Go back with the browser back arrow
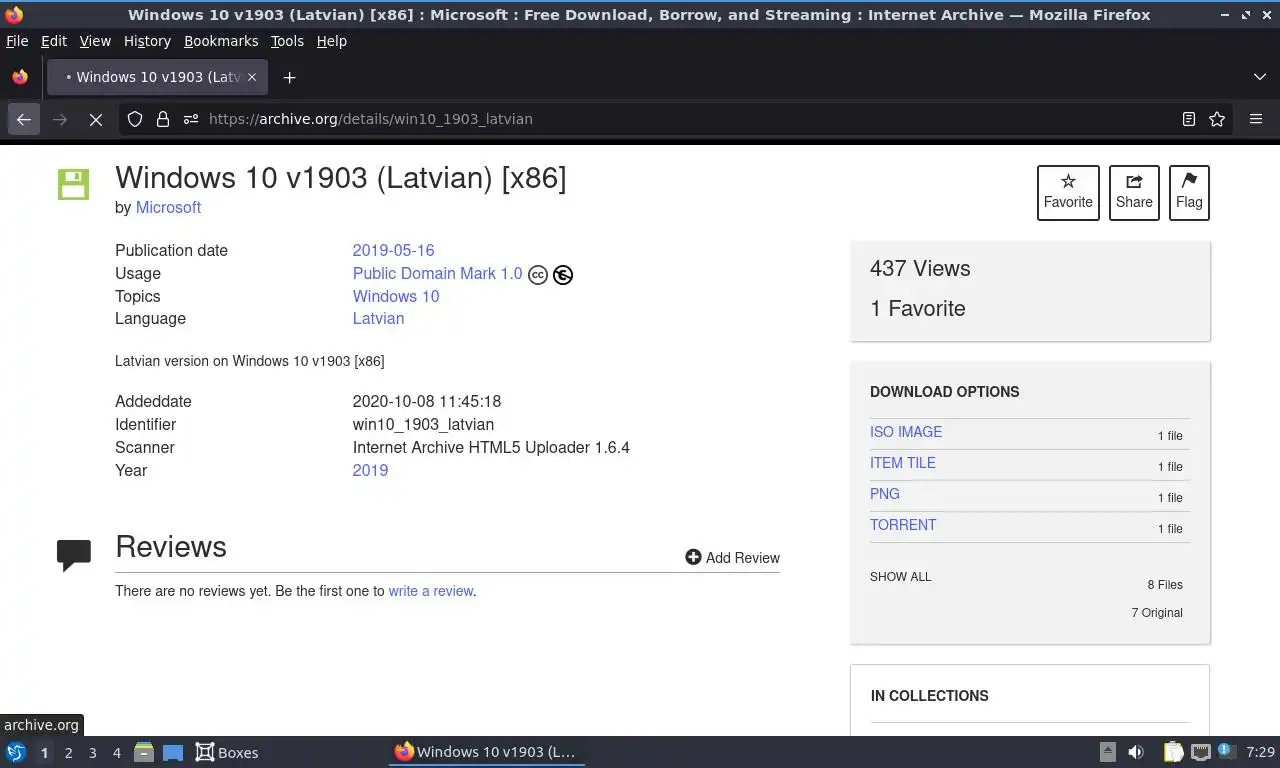The width and height of the screenshot is (1280, 768). click(24, 119)
